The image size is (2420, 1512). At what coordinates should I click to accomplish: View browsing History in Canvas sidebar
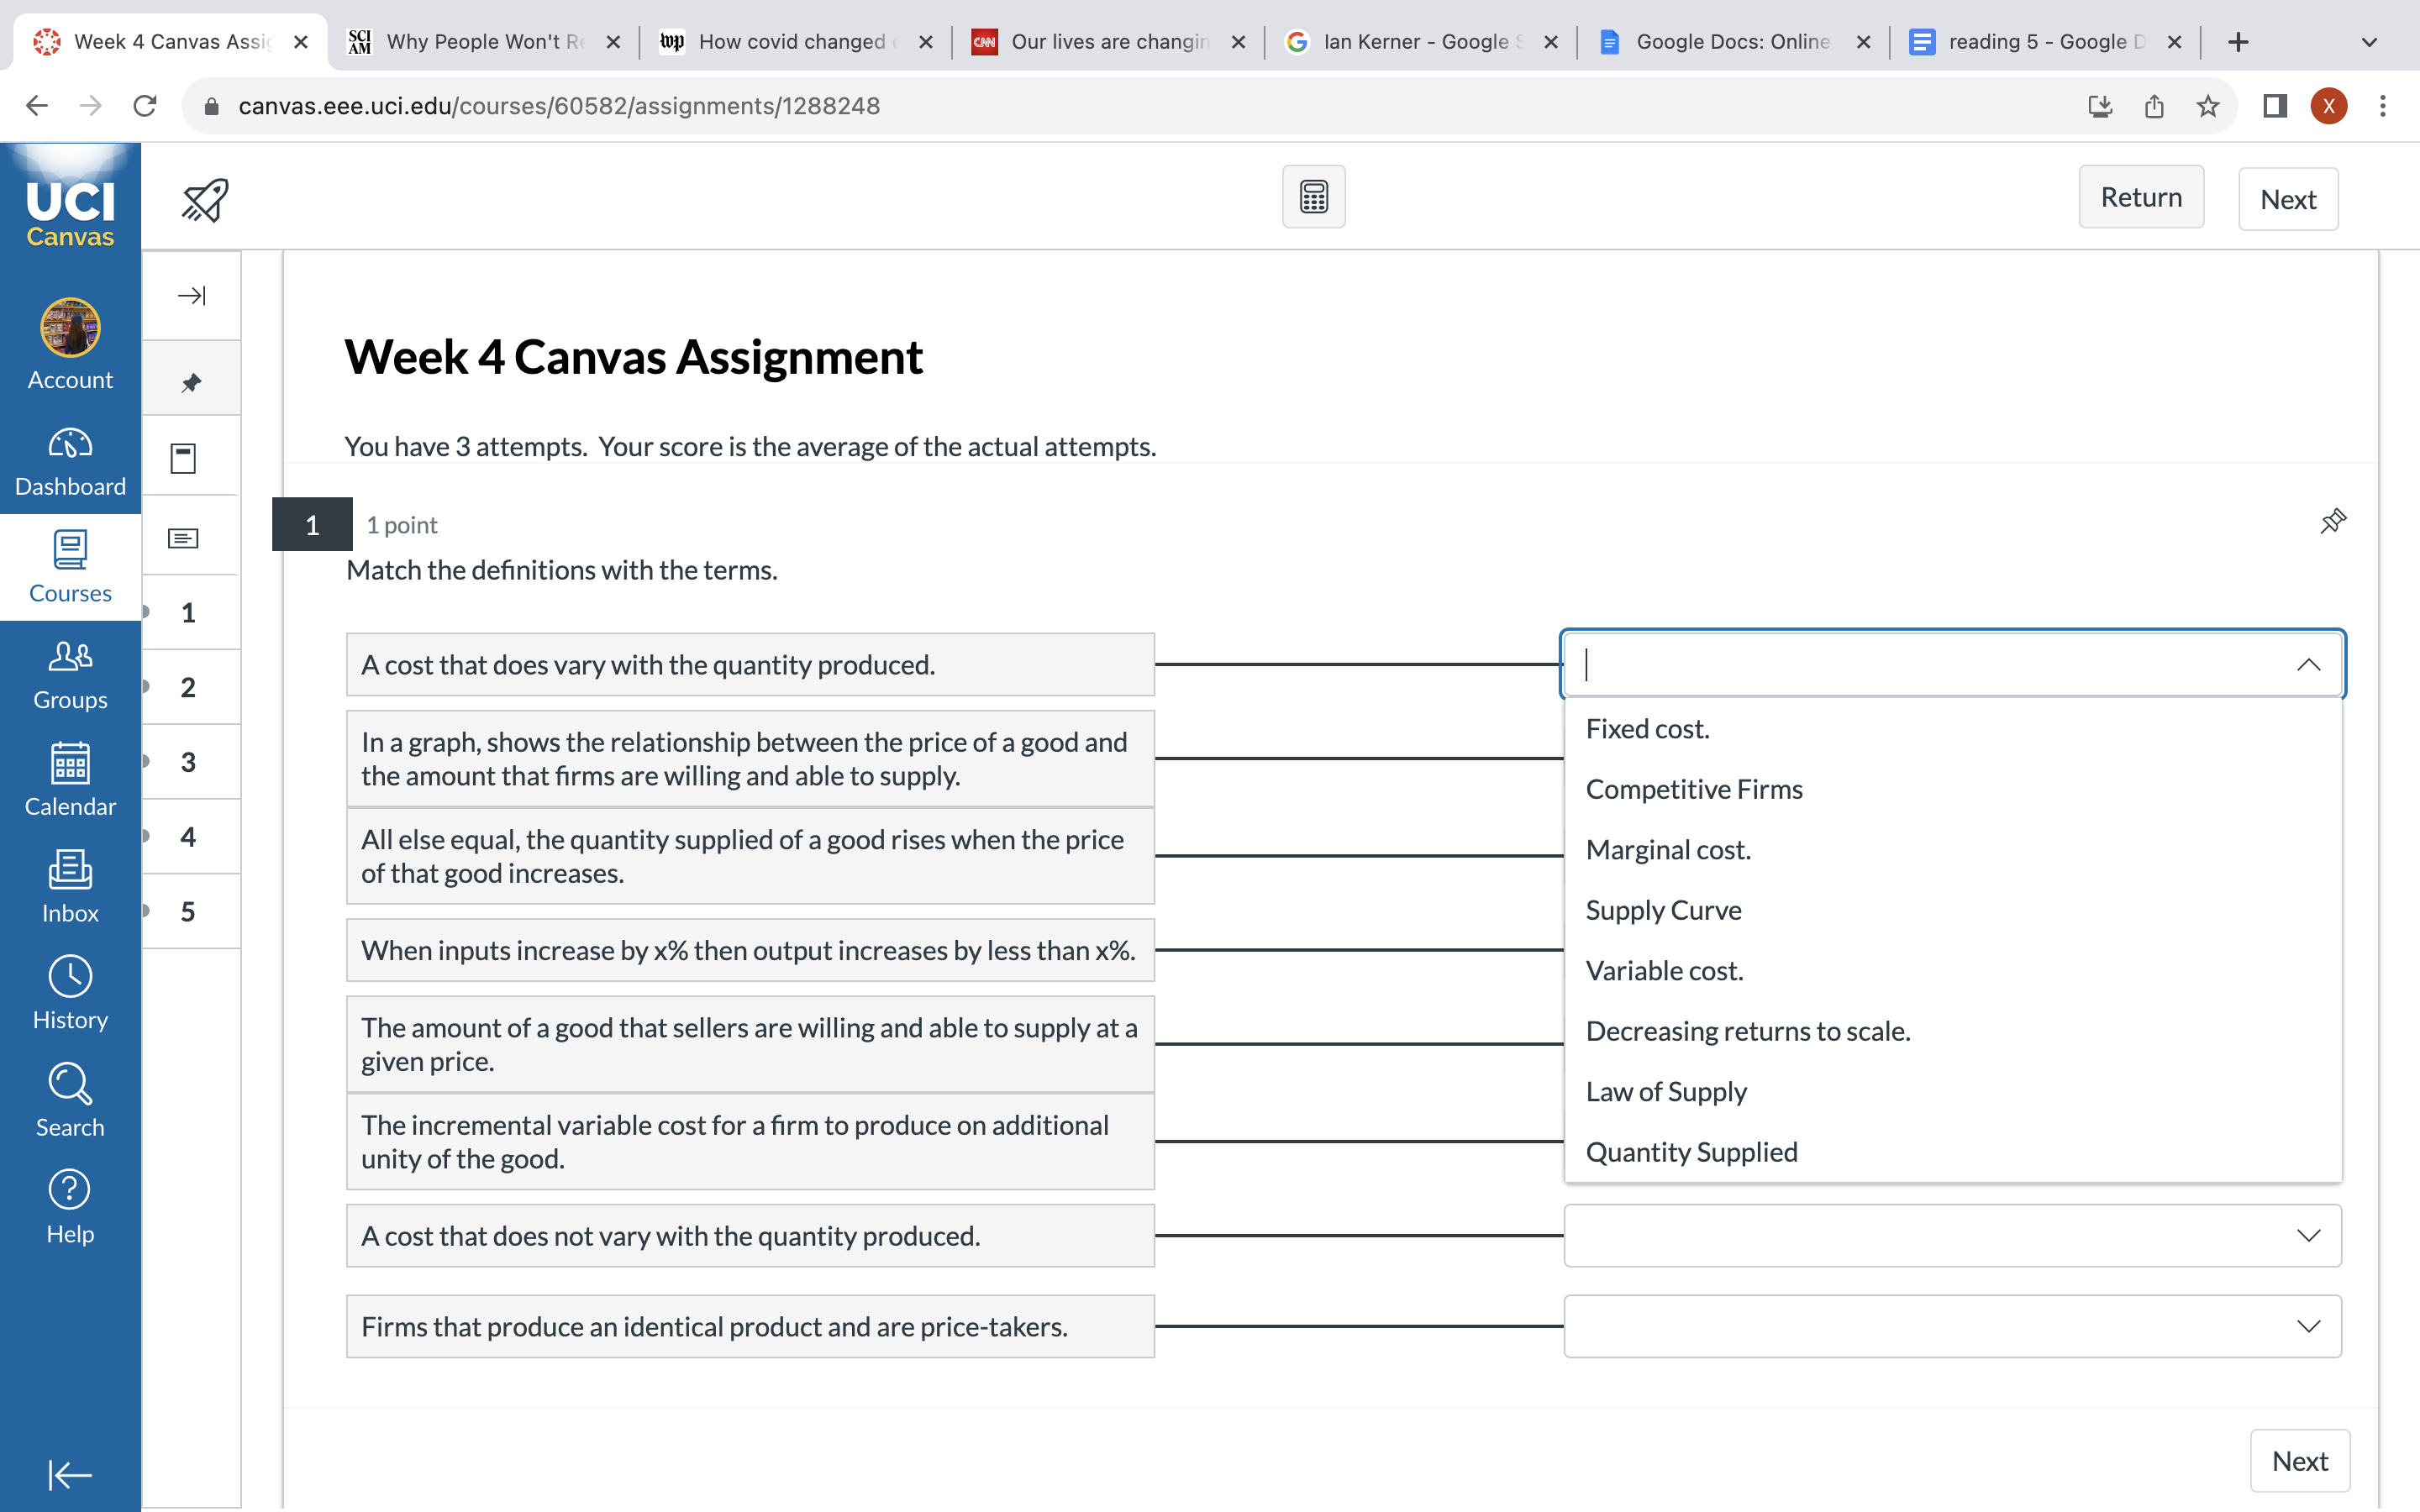point(69,993)
